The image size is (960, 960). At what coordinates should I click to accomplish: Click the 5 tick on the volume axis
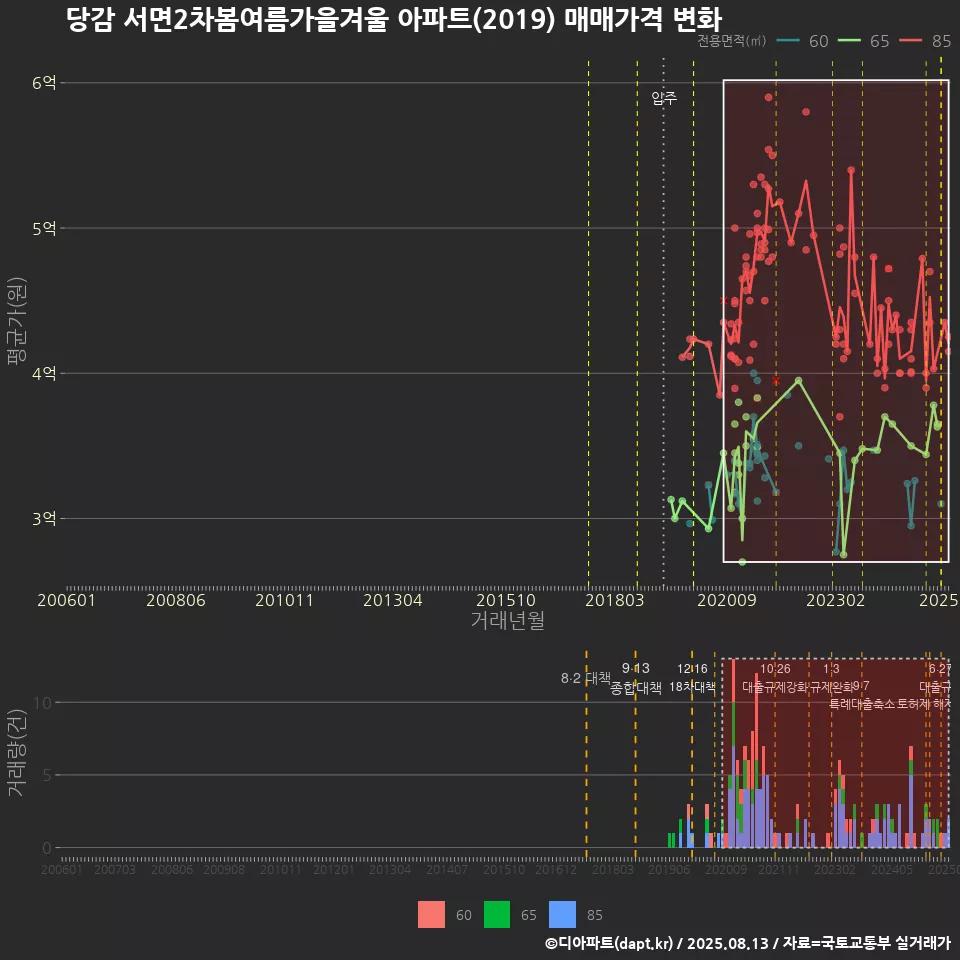47,775
